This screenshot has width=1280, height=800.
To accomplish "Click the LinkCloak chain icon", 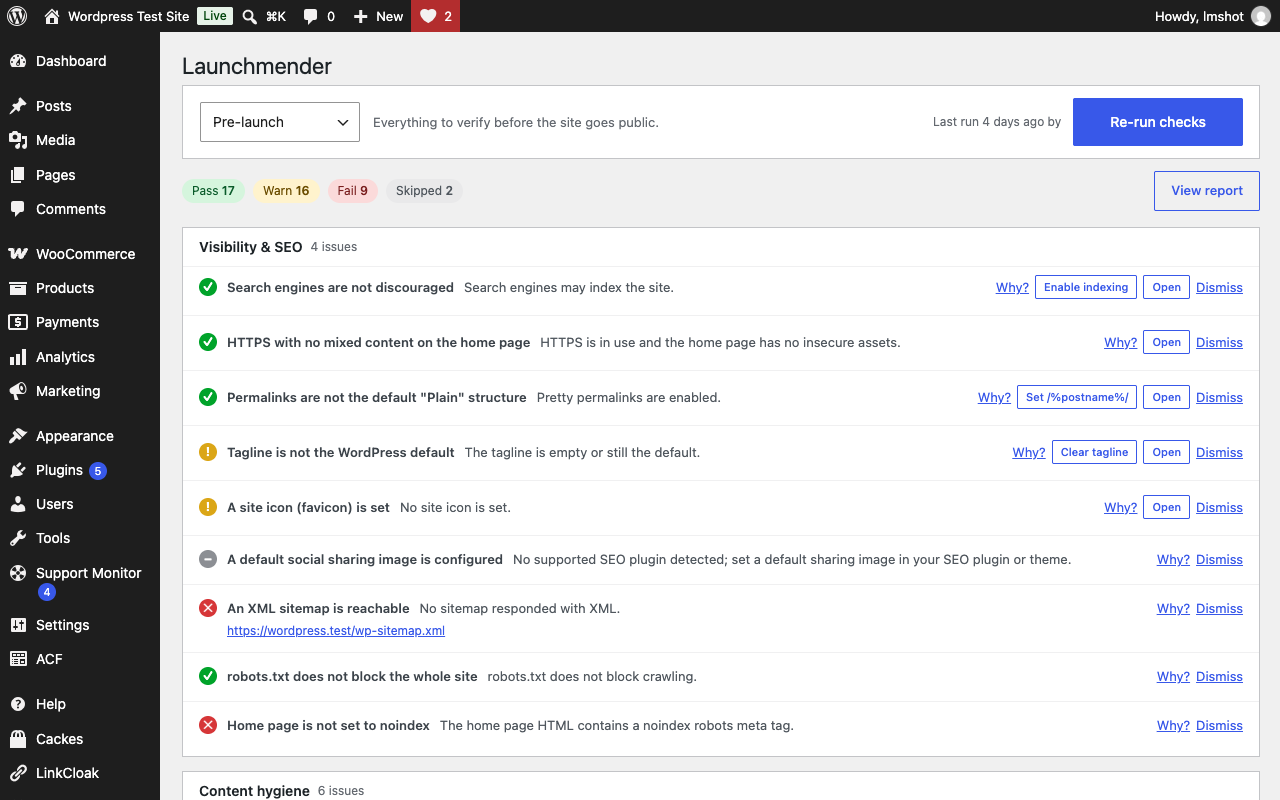I will click(18, 773).
